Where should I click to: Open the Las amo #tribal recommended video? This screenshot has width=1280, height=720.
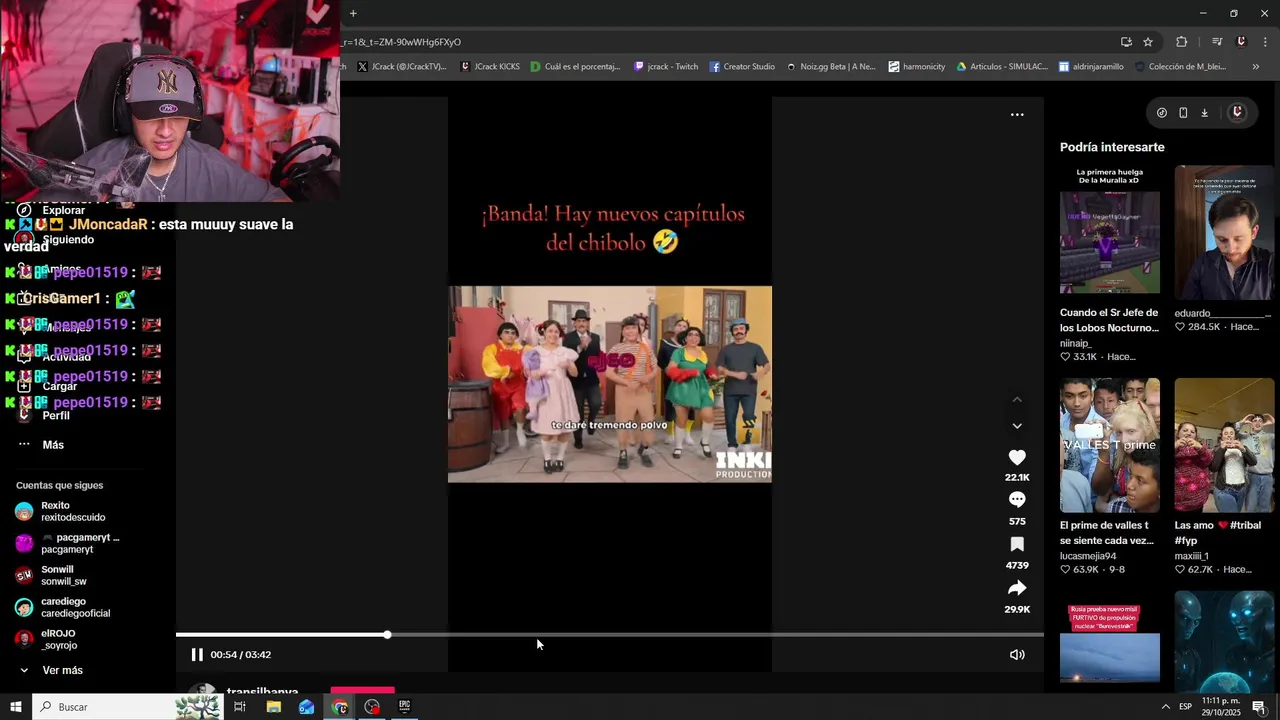point(1224,444)
